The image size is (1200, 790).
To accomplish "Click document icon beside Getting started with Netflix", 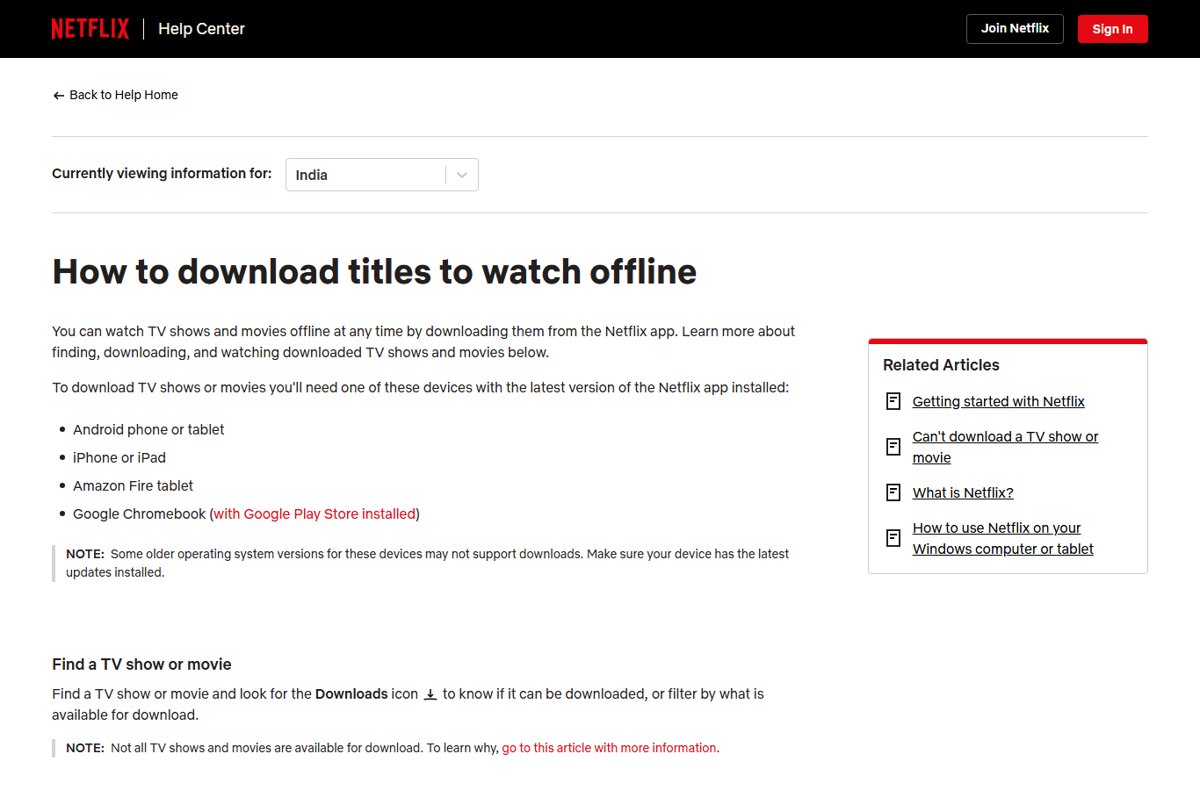I will pos(893,402).
